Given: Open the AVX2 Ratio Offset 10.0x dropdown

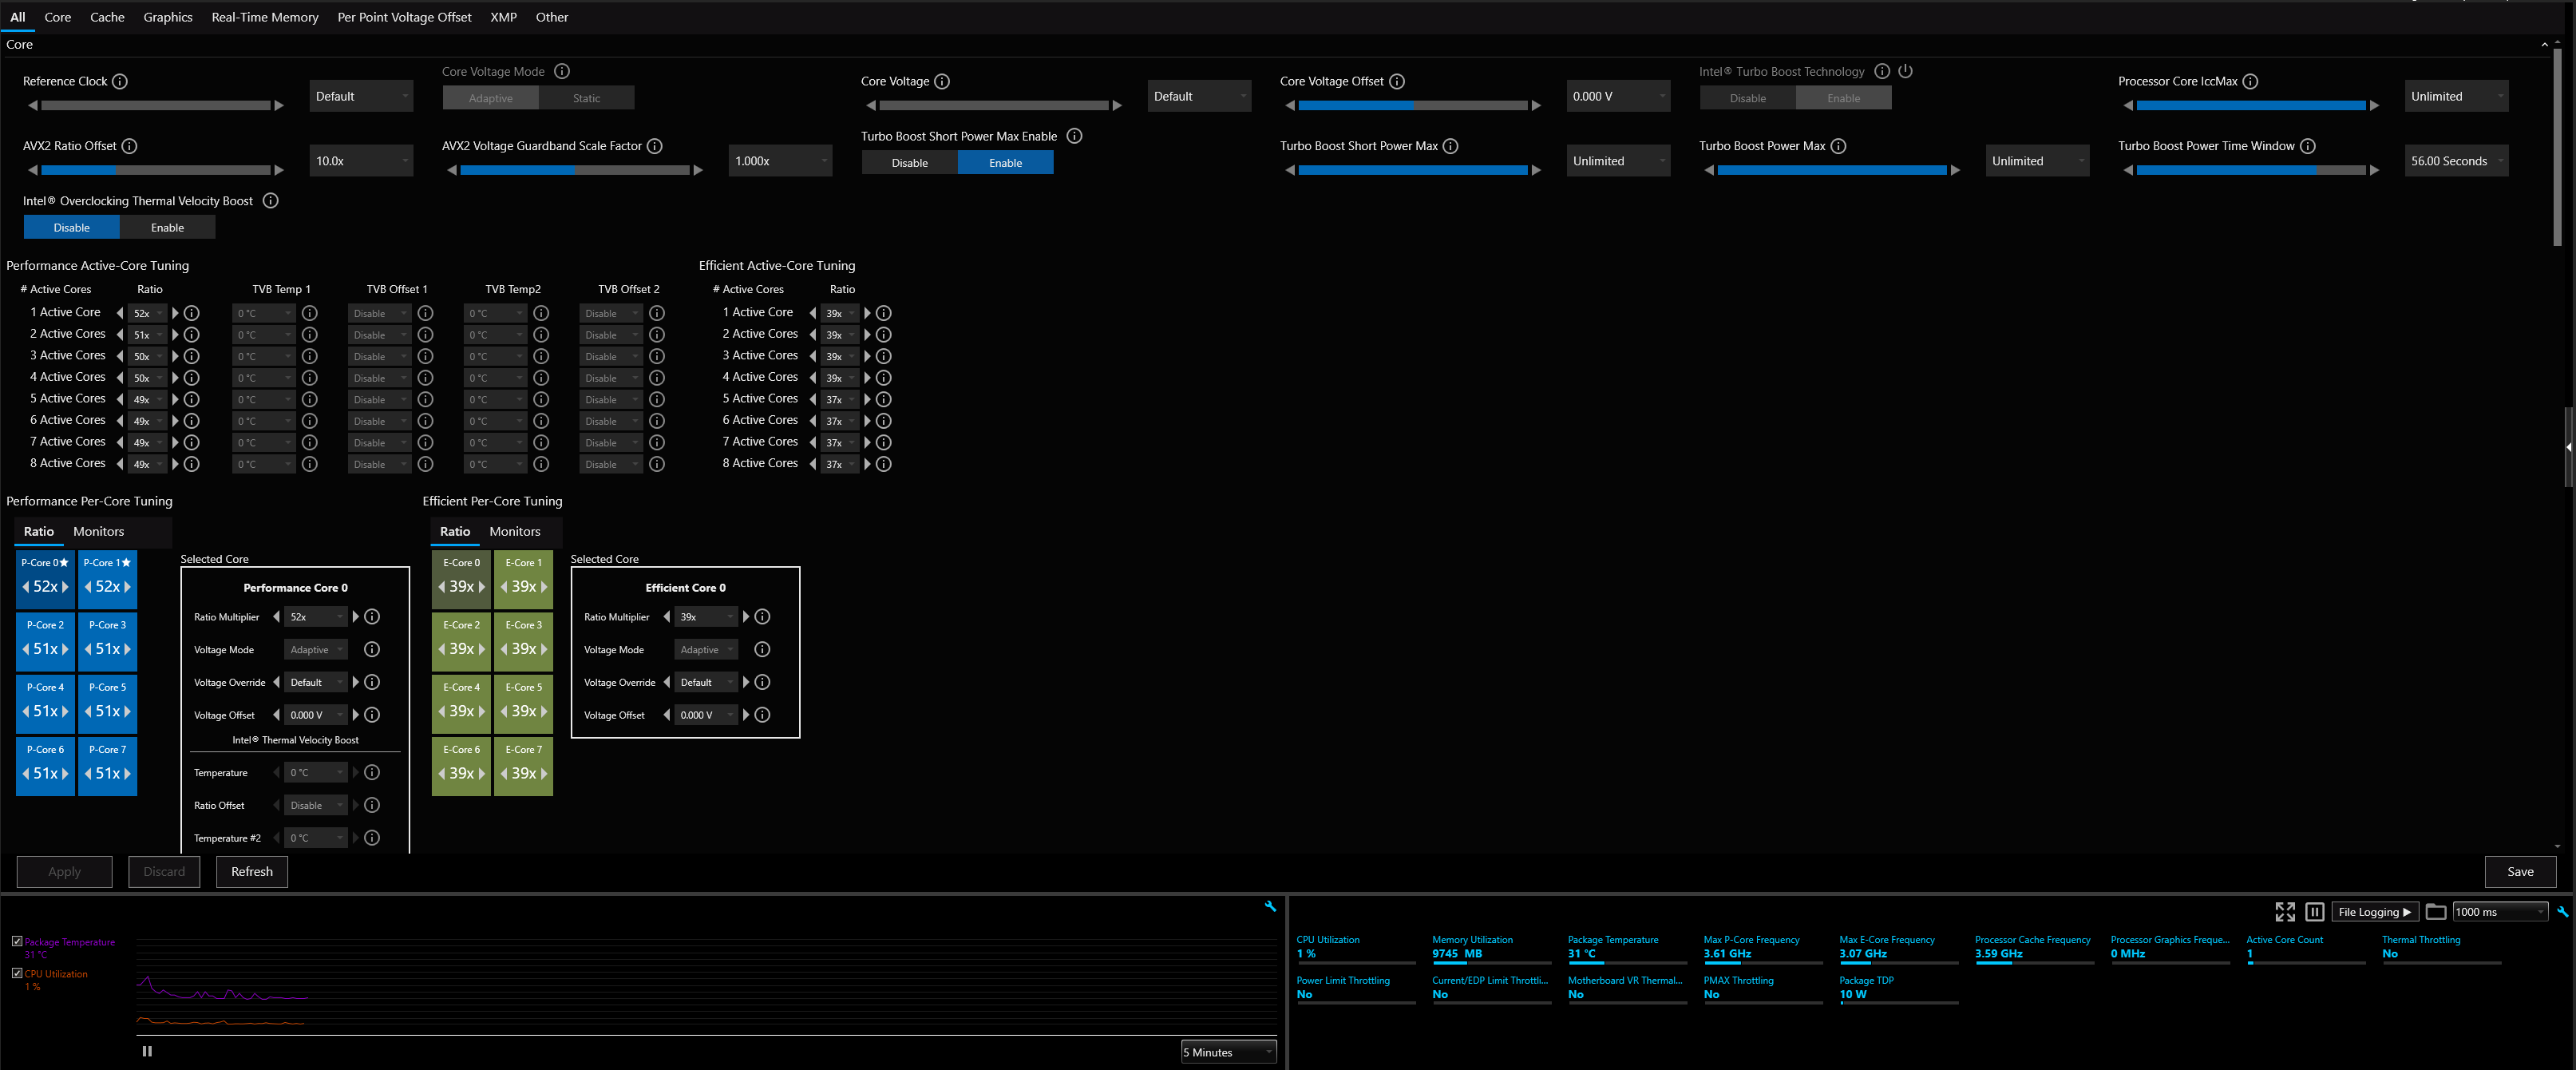Looking at the screenshot, I should pos(361,161).
